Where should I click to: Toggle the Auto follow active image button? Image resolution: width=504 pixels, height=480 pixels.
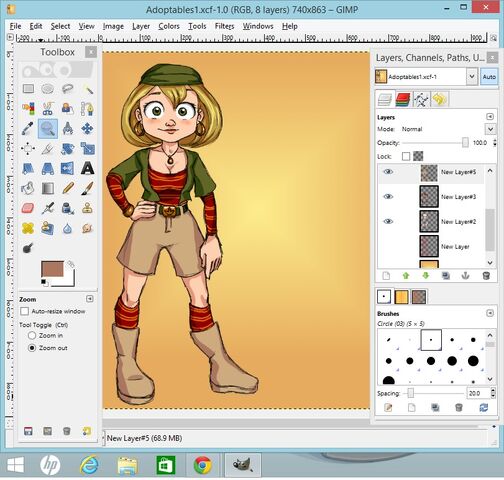point(489,77)
